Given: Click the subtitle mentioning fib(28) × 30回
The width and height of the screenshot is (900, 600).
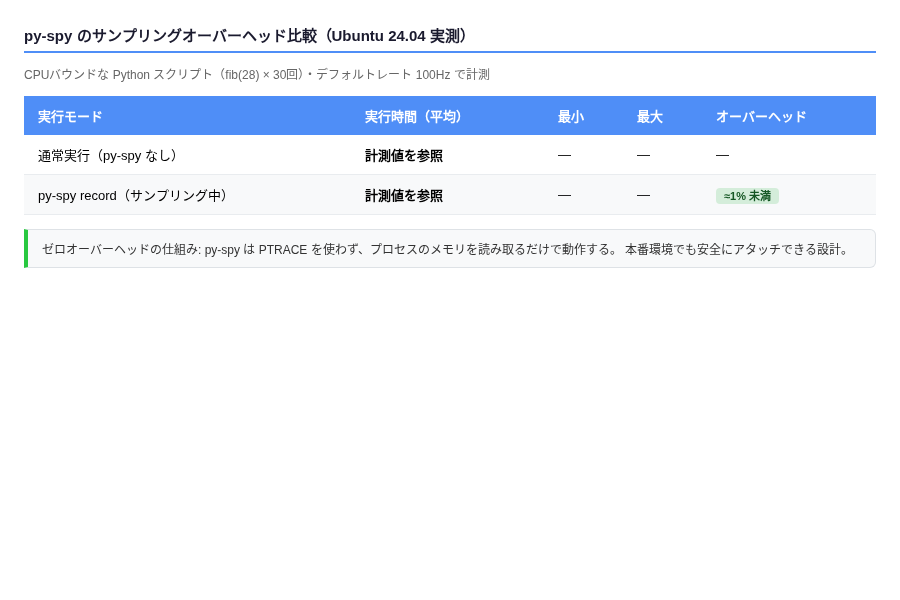Looking at the screenshot, I should tap(257, 75).
